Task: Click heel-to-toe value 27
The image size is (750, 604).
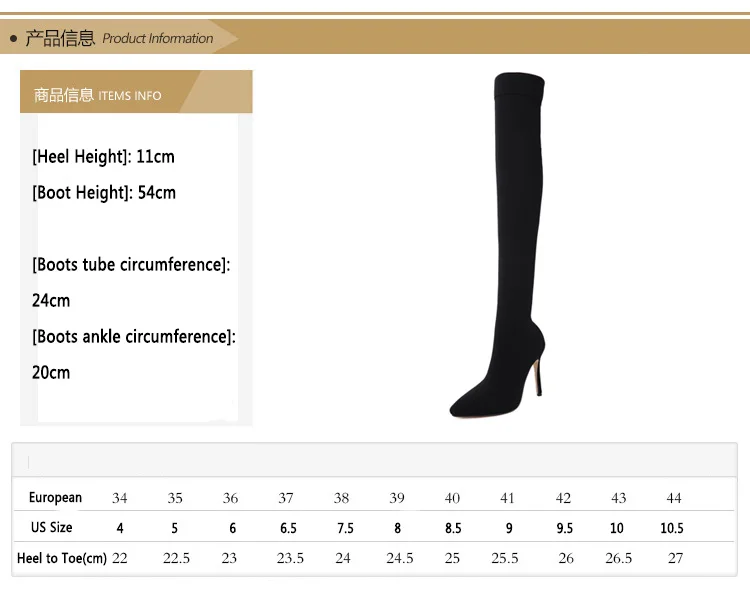Action: [x=675, y=558]
